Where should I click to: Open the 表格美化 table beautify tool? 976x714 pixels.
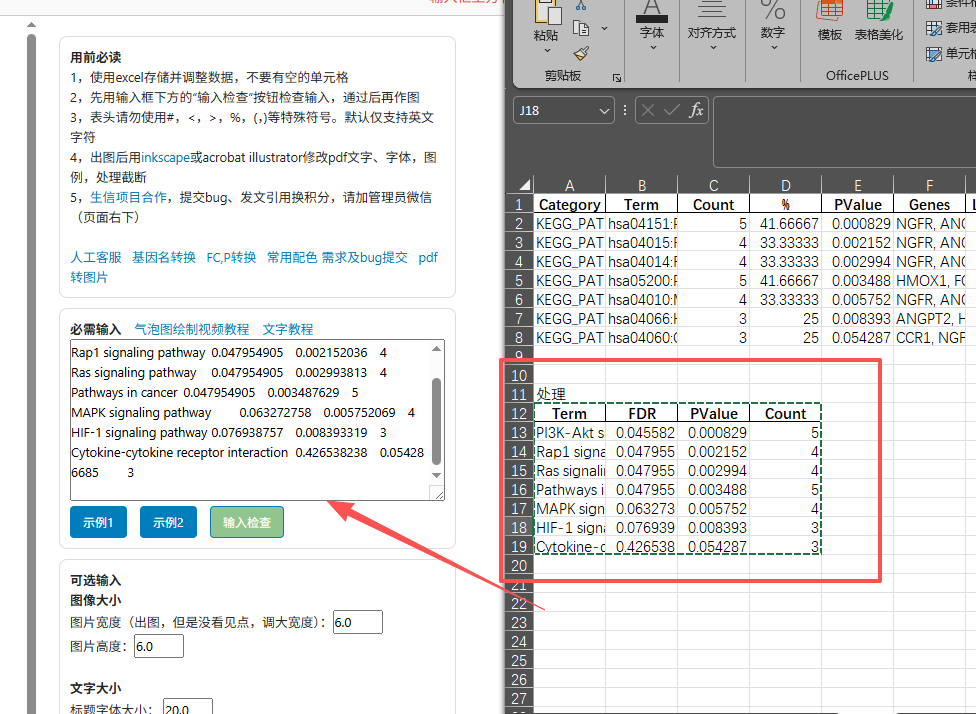(x=878, y=22)
